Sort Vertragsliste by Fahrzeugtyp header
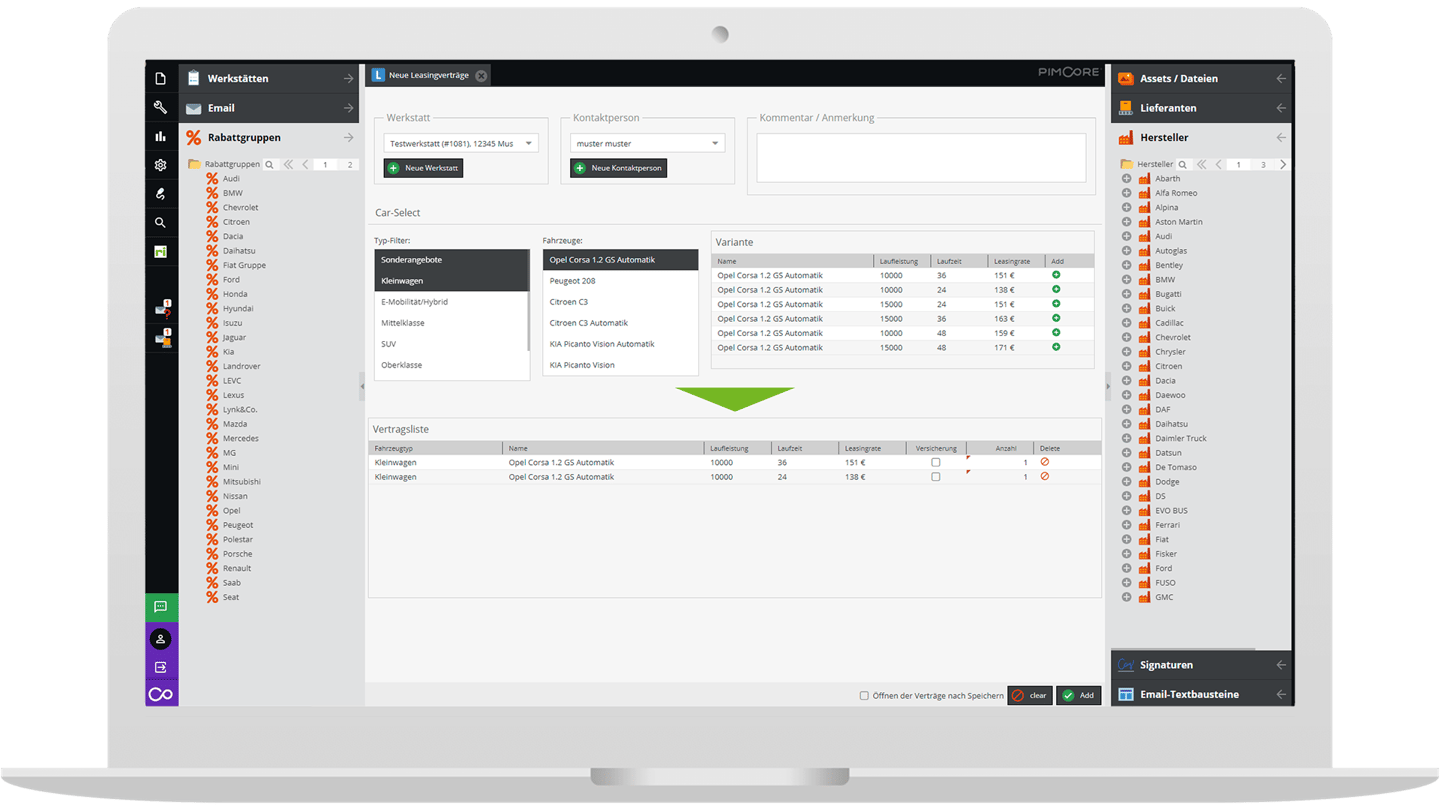1440x810 pixels. [435, 448]
